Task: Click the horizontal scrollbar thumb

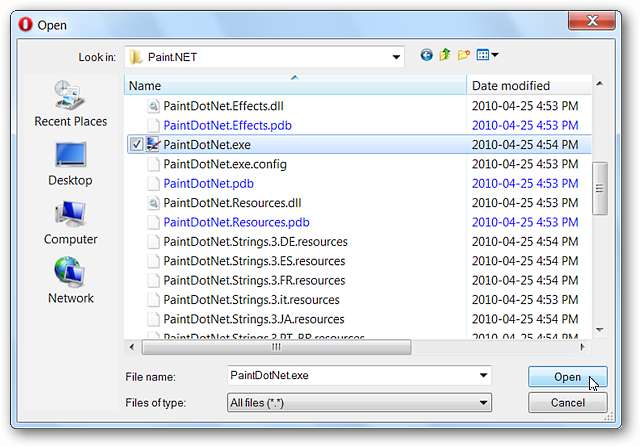Action: pos(276,347)
